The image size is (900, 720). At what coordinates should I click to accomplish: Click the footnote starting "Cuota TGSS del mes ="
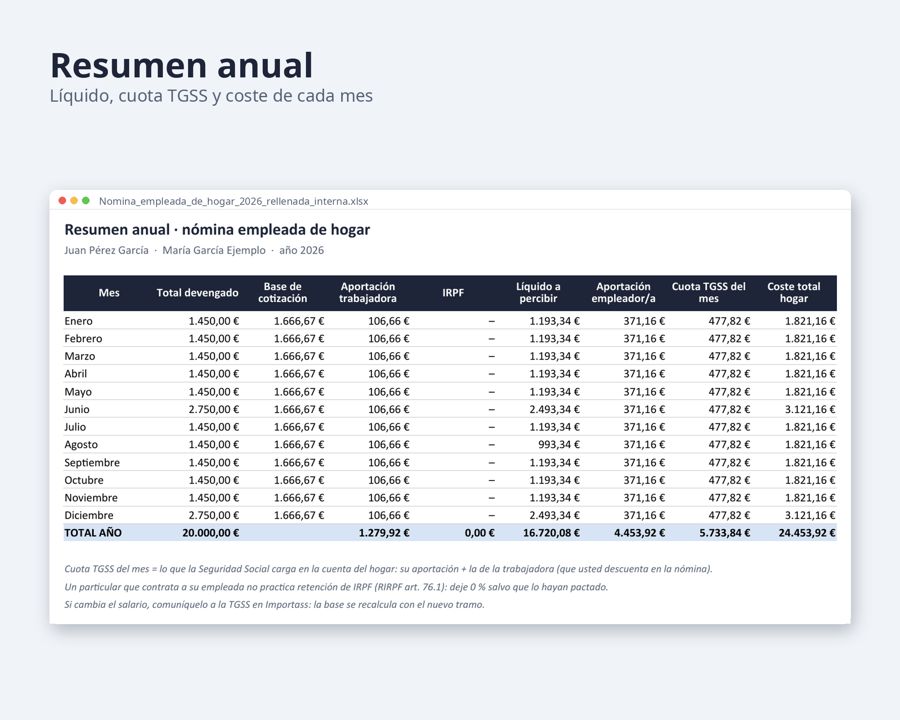(388, 569)
